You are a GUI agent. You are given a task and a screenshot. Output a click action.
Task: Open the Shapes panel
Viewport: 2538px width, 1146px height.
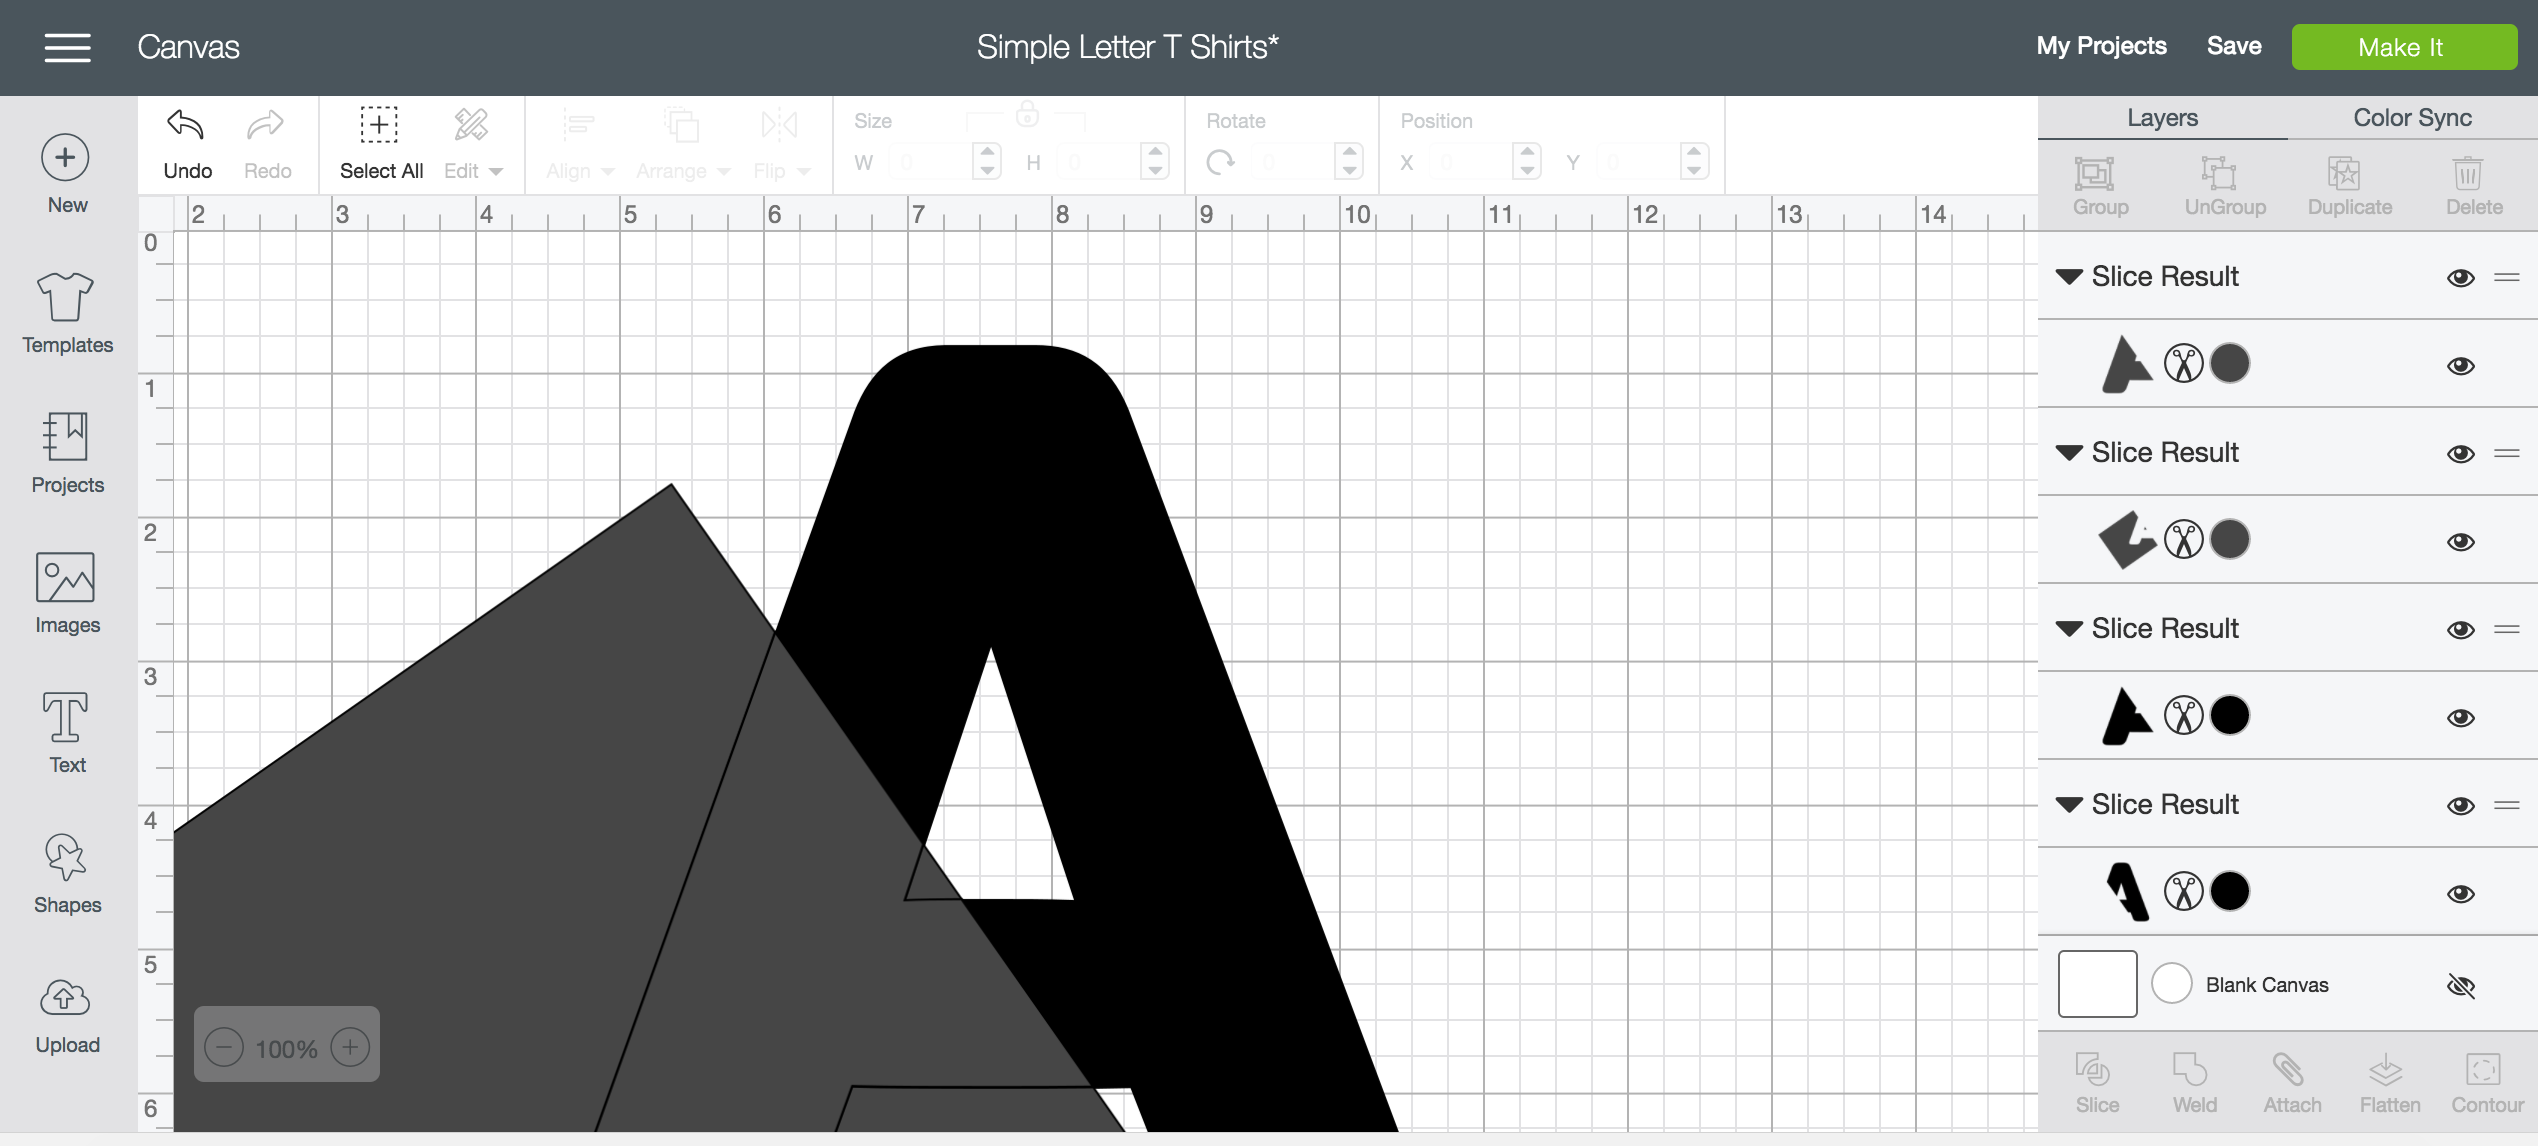coord(66,858)
